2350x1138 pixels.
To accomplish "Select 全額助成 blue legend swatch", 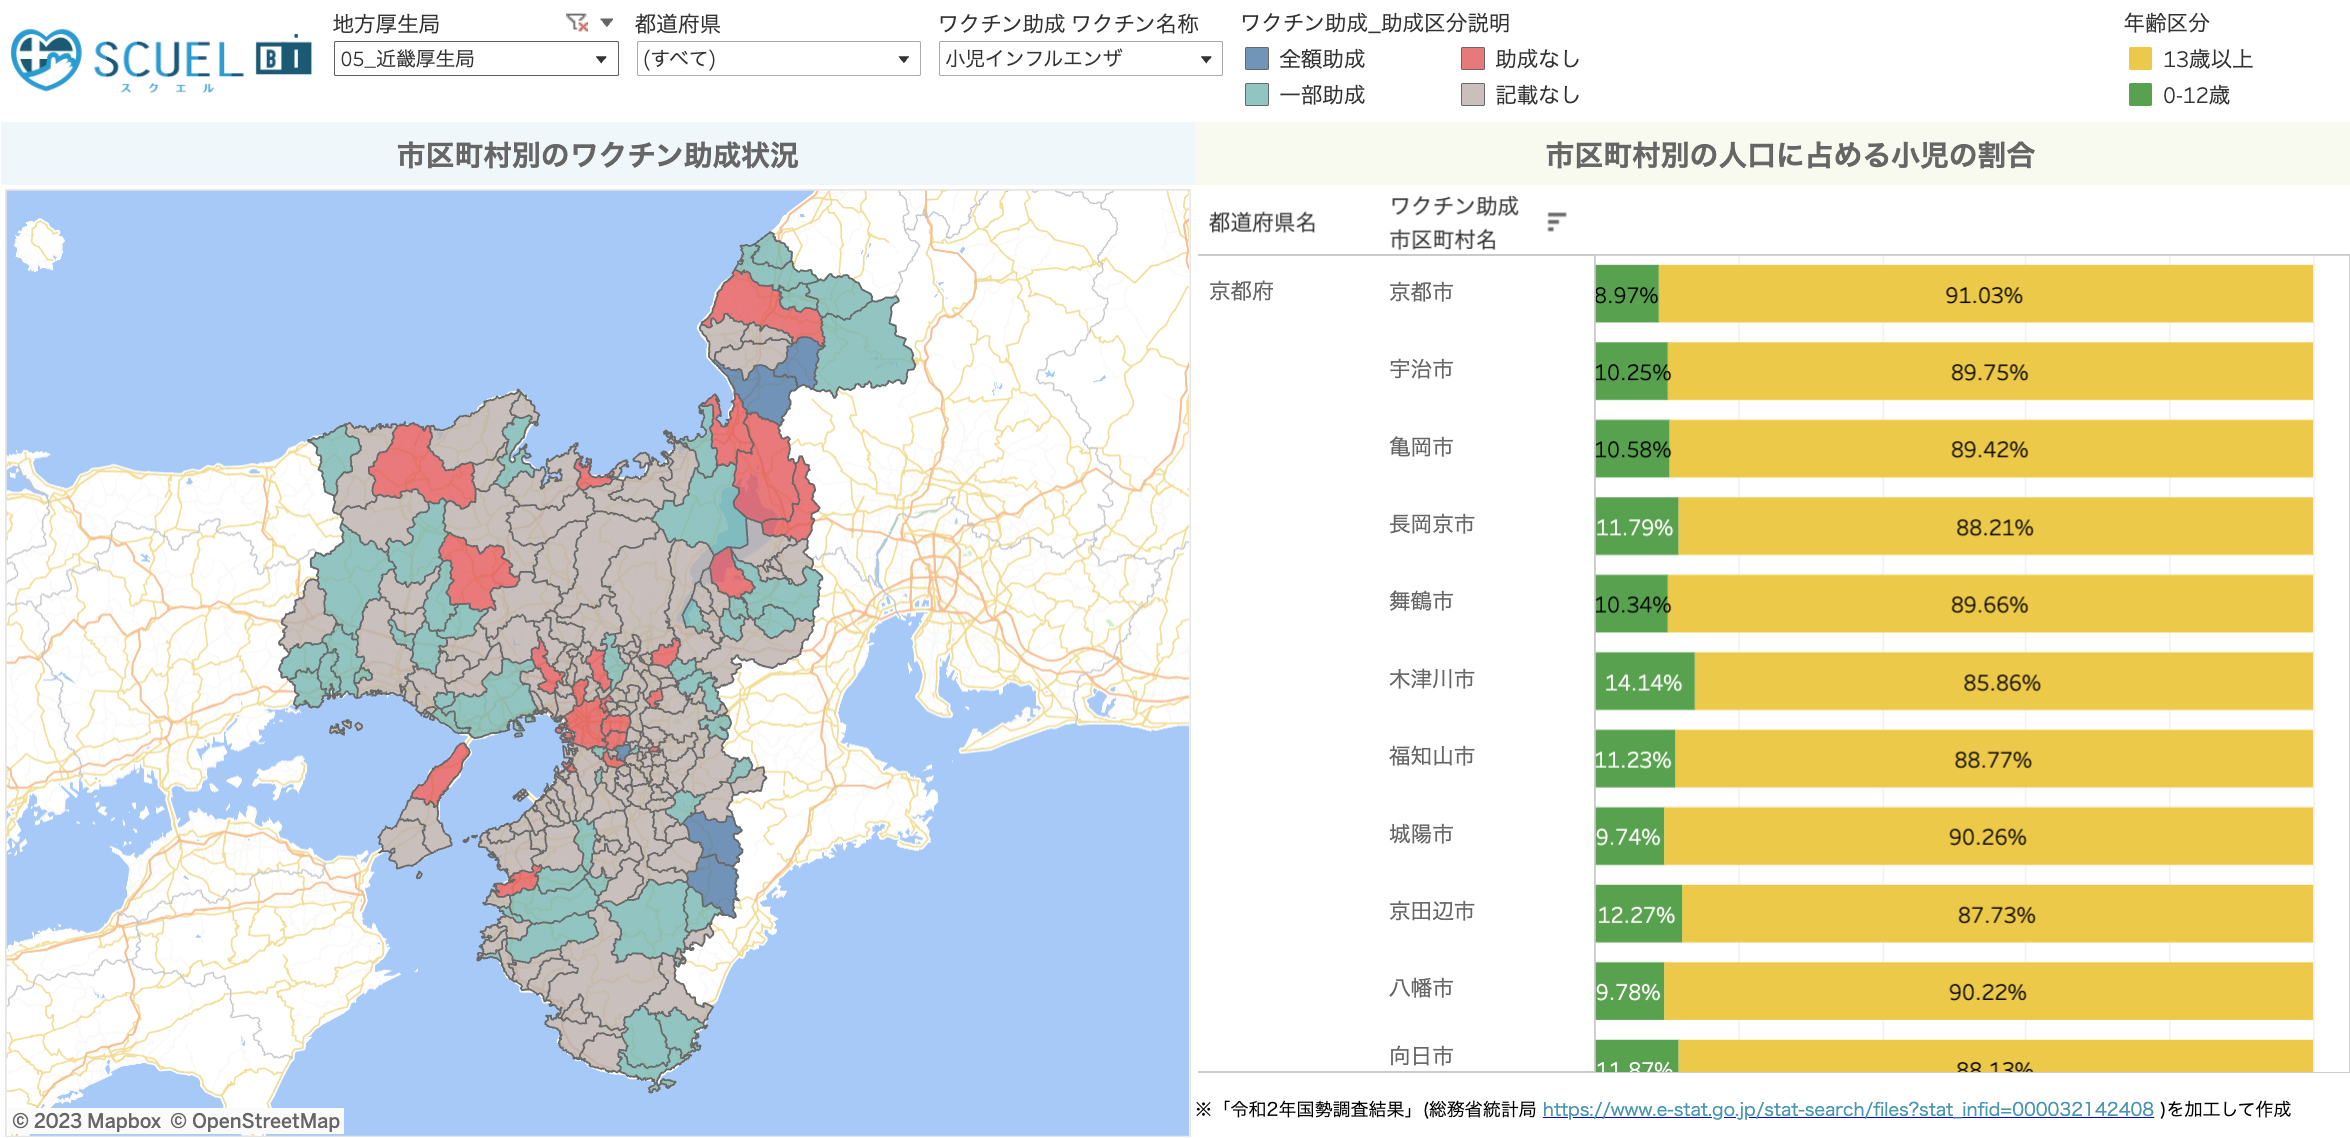I will pyautogui.click(x=1257, y=59).
